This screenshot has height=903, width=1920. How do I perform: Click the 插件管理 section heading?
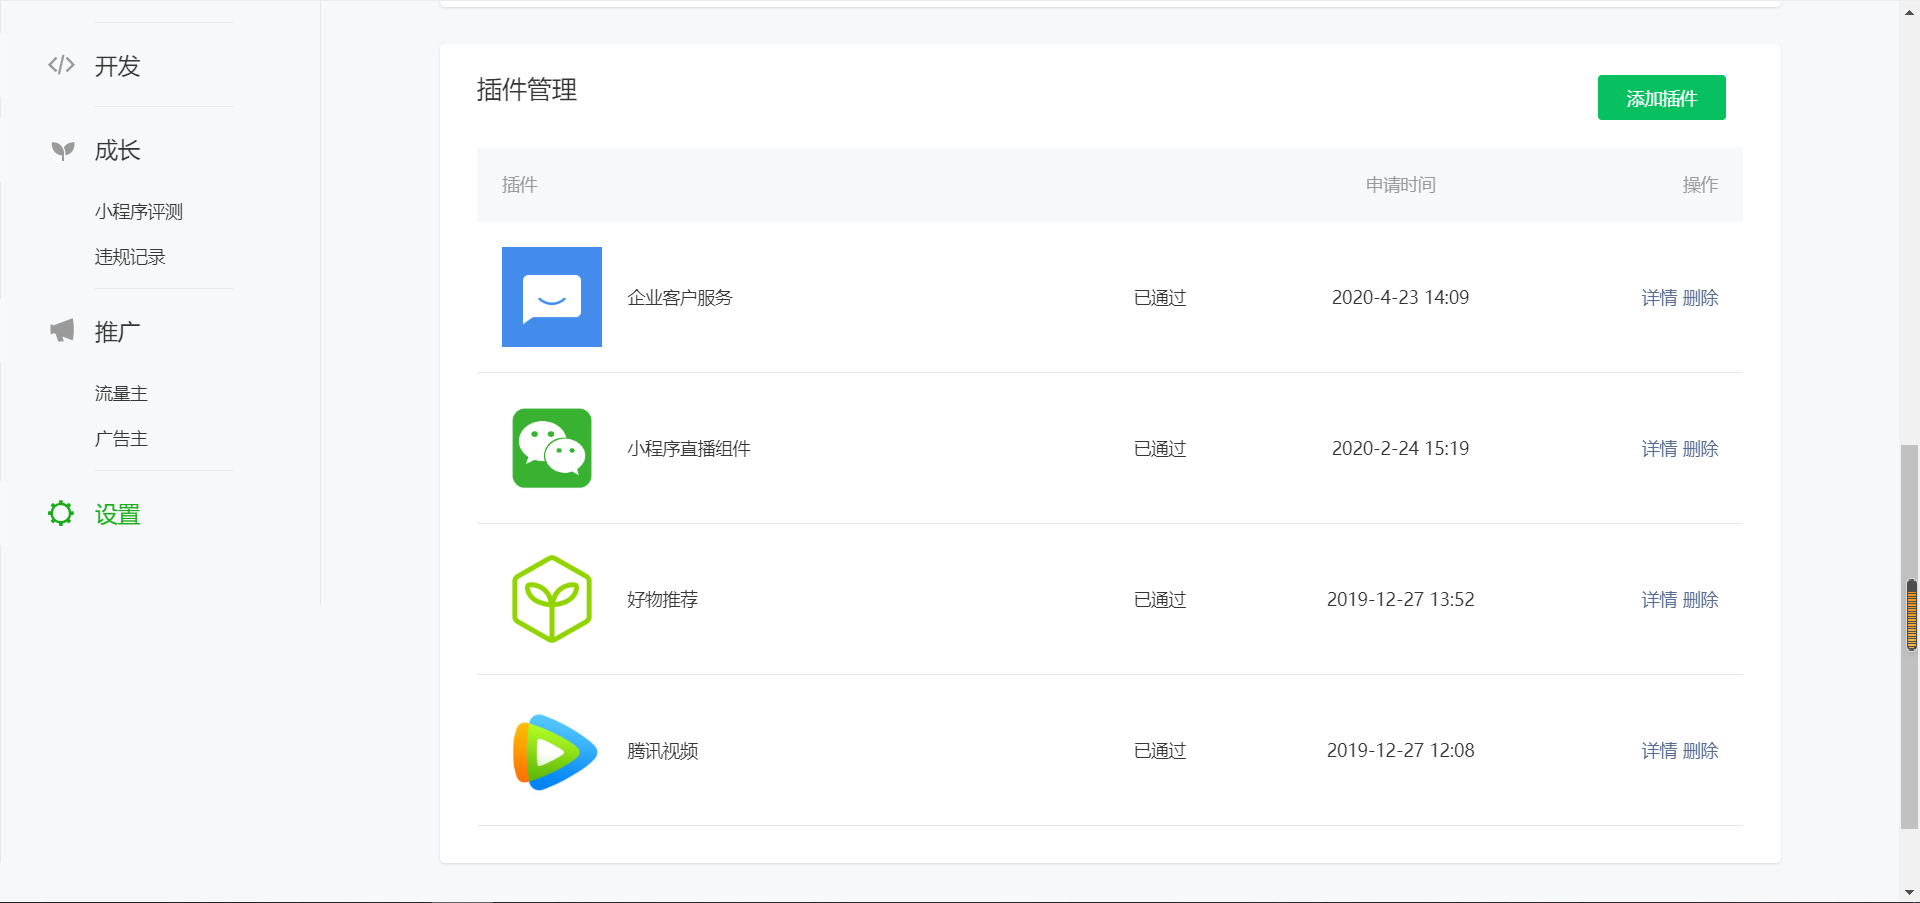pos(527,90)
